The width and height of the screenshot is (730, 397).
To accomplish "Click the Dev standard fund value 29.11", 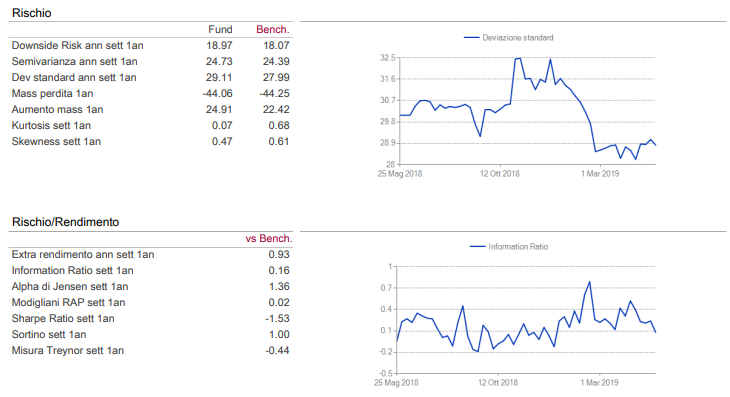I will click(219, 77).
